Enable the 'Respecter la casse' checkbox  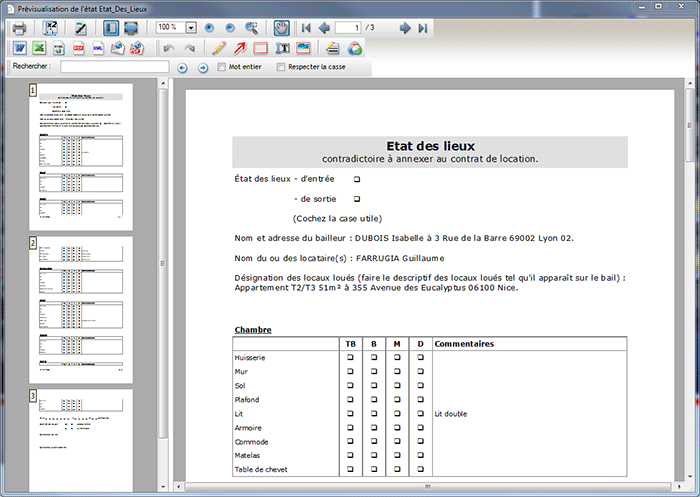click(282, 68)
